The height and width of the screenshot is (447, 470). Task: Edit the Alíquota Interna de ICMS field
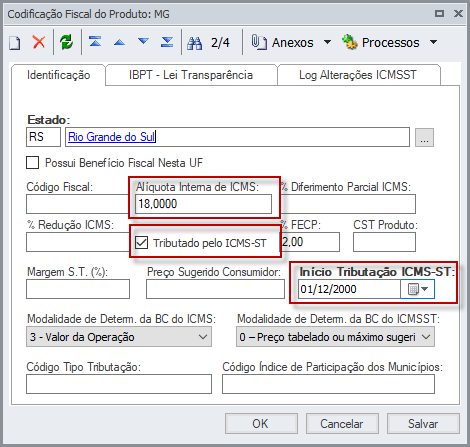point(203,204)
